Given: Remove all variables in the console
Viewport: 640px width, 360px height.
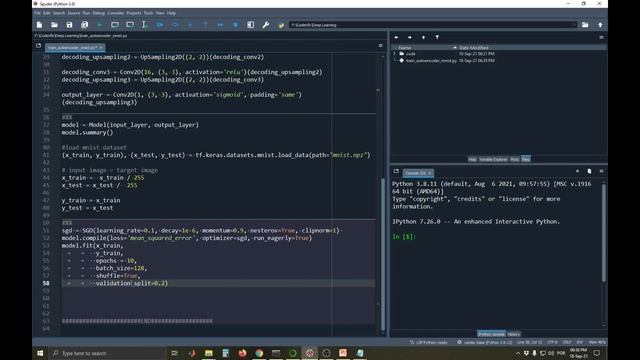Looking at the screenshot, I should (x=589, y=171).
